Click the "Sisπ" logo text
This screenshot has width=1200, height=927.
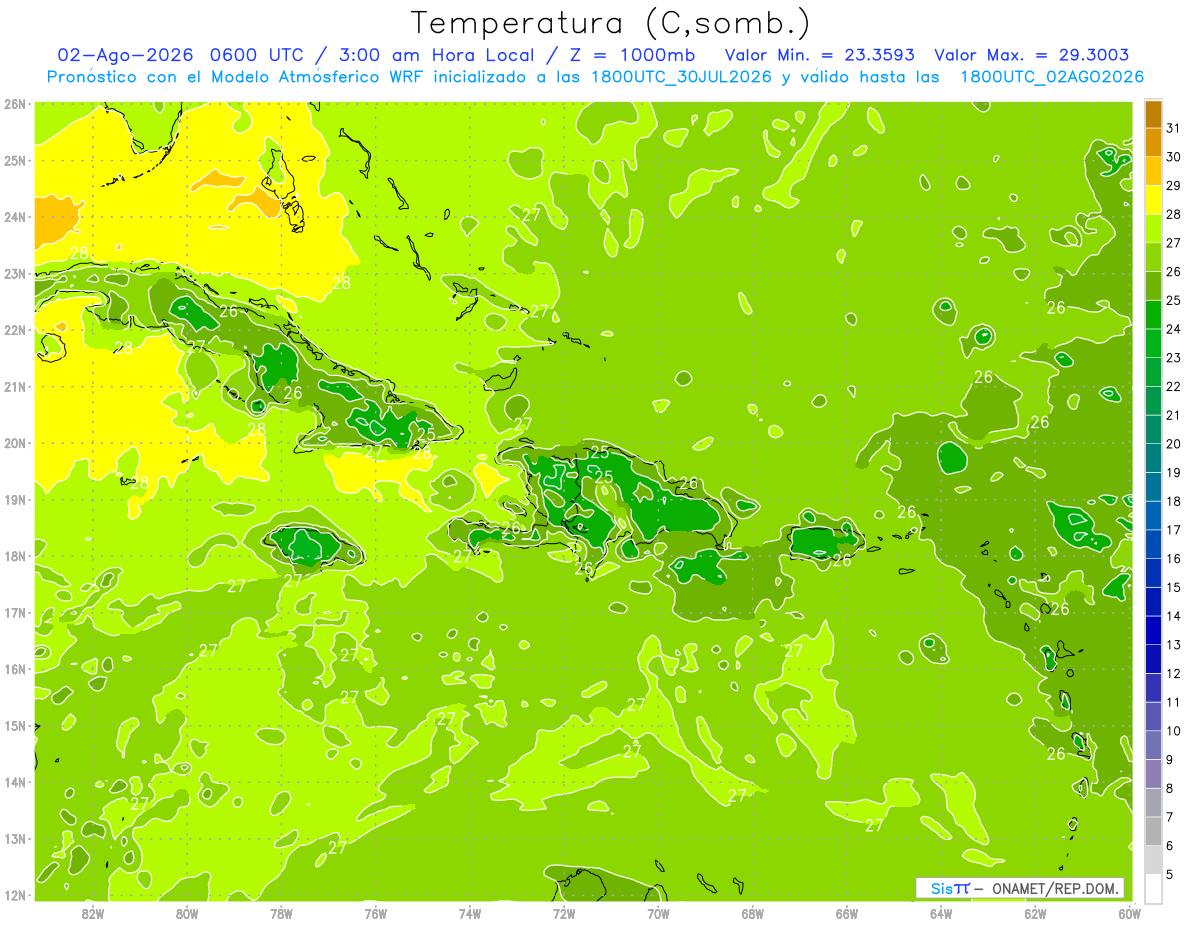(950, 888)
